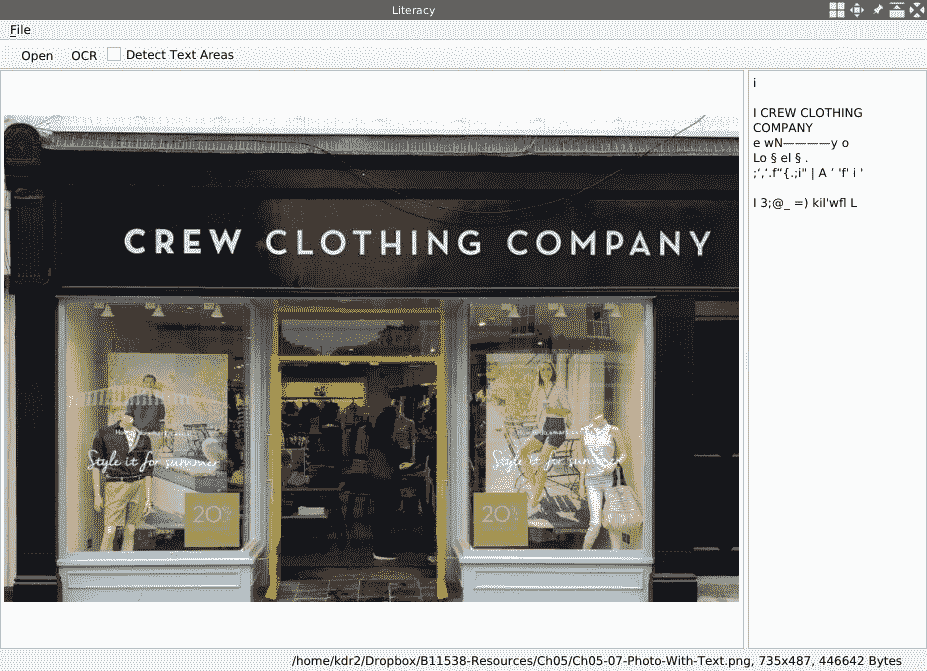Screen dimensions: 927x671
Task: Click the Open toolbar button
Action: 37,55
